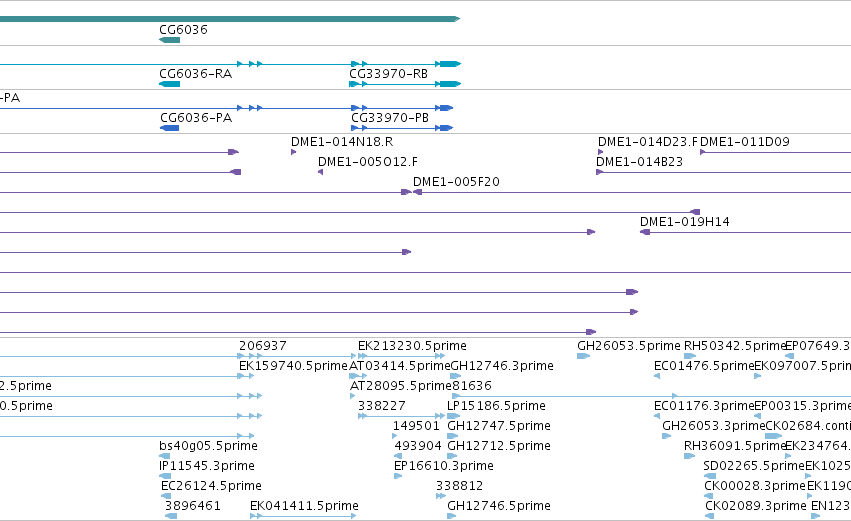Select GH26053.5prime EST label
The height and width of the screenshot is (521, 851).
point(628,346)
